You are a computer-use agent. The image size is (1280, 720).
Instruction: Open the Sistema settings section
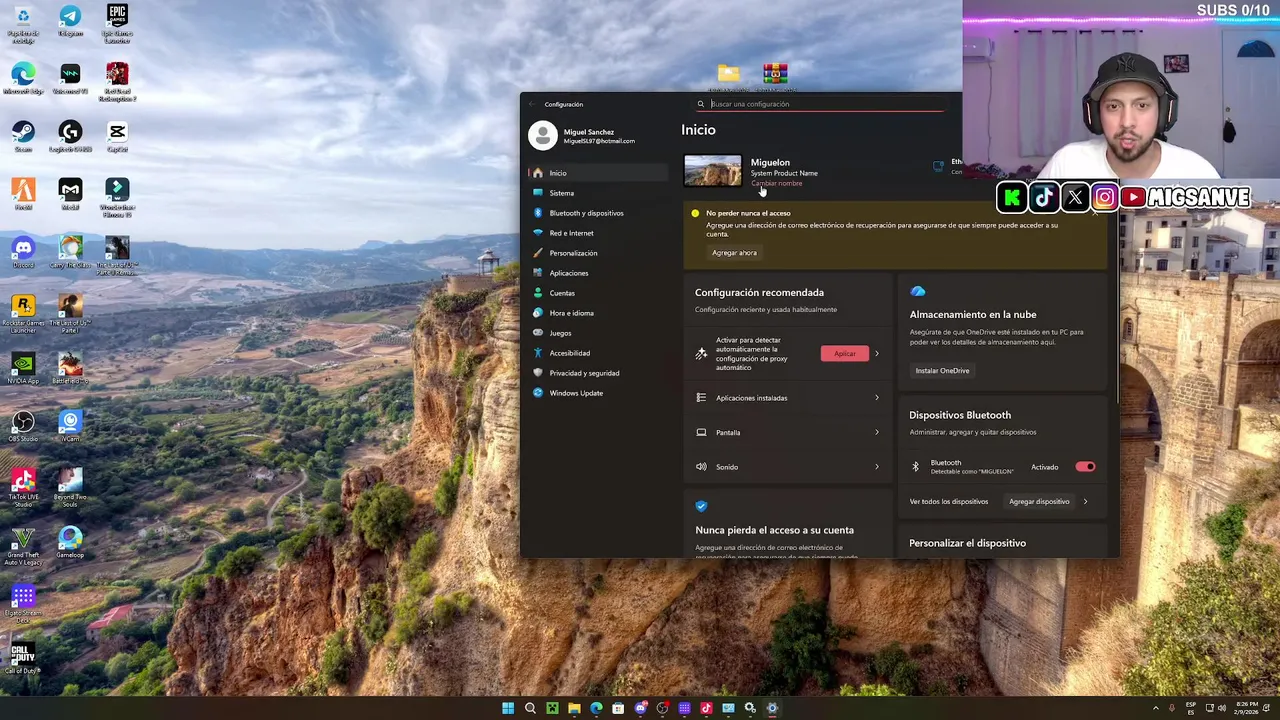597,193
